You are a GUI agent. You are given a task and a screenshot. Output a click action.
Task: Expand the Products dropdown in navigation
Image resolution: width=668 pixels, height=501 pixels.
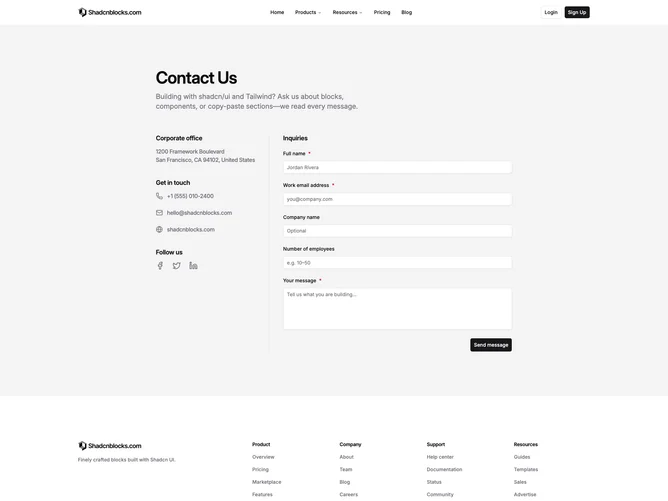308,12
